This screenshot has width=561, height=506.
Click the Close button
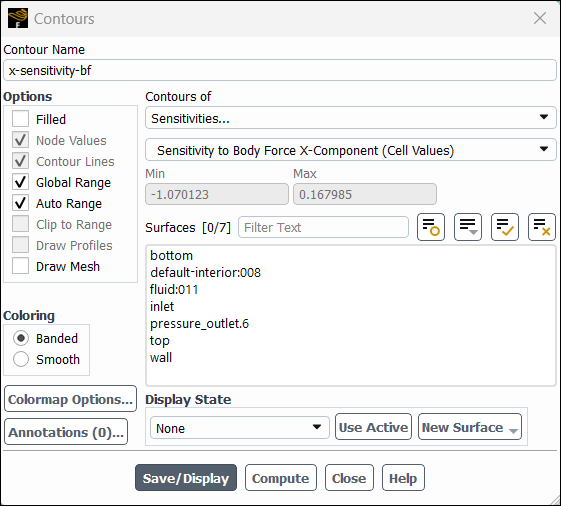349,478
